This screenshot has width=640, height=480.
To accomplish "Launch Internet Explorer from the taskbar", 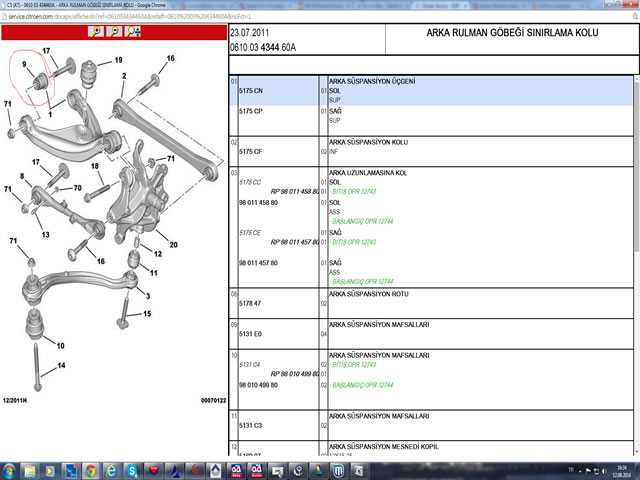I will 111,471.
